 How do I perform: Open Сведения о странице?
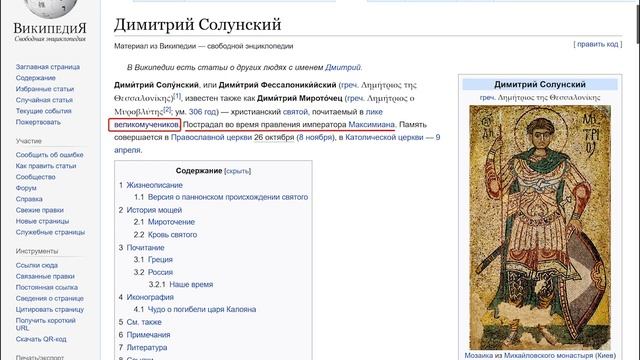(49, 298)
